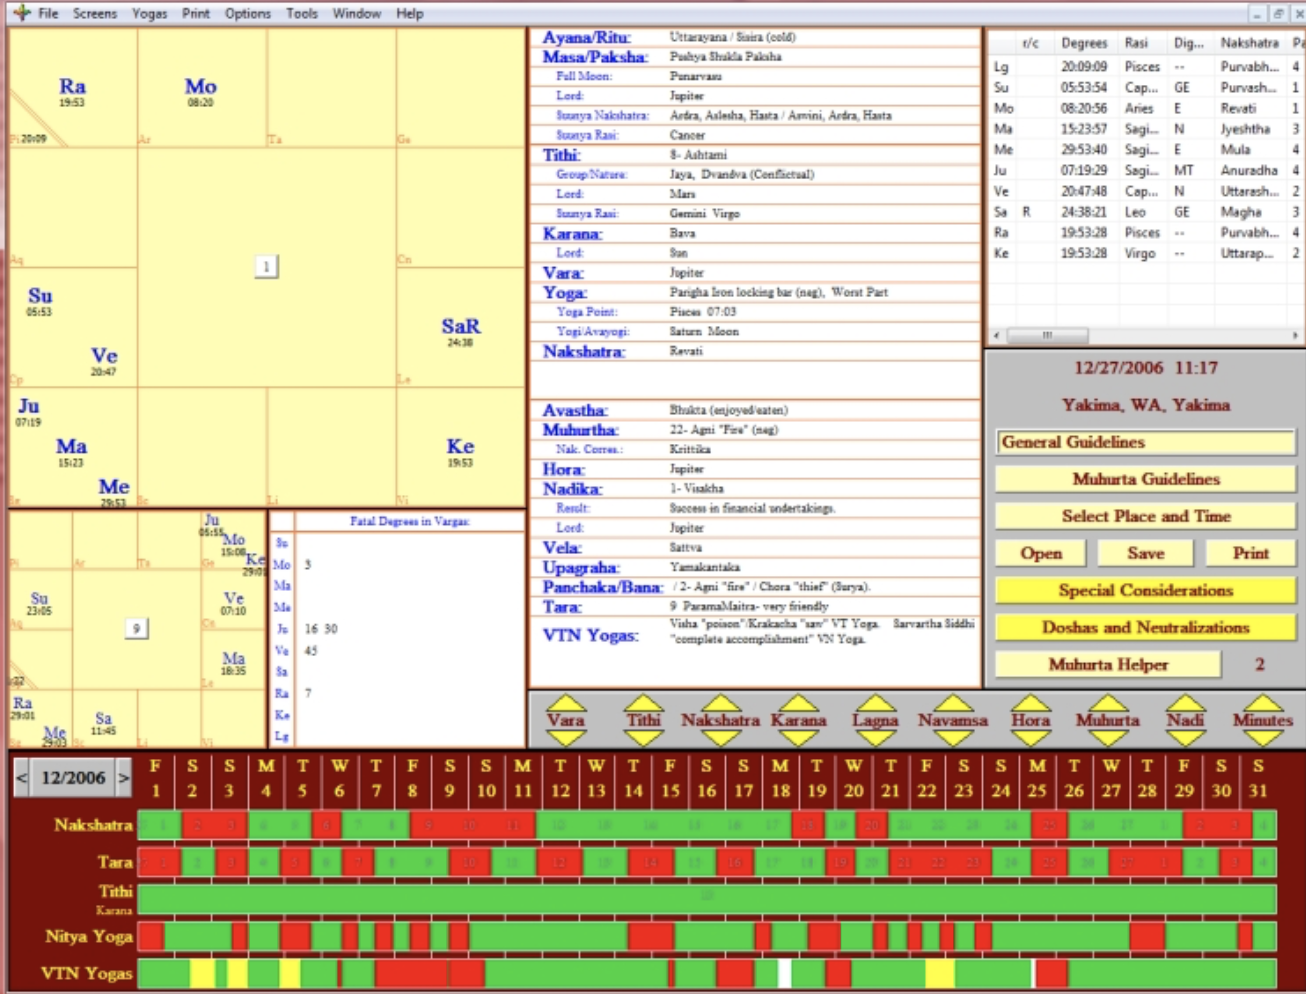
Task: Select Monday 4 in the calendar header
Action: coord(265,778)
